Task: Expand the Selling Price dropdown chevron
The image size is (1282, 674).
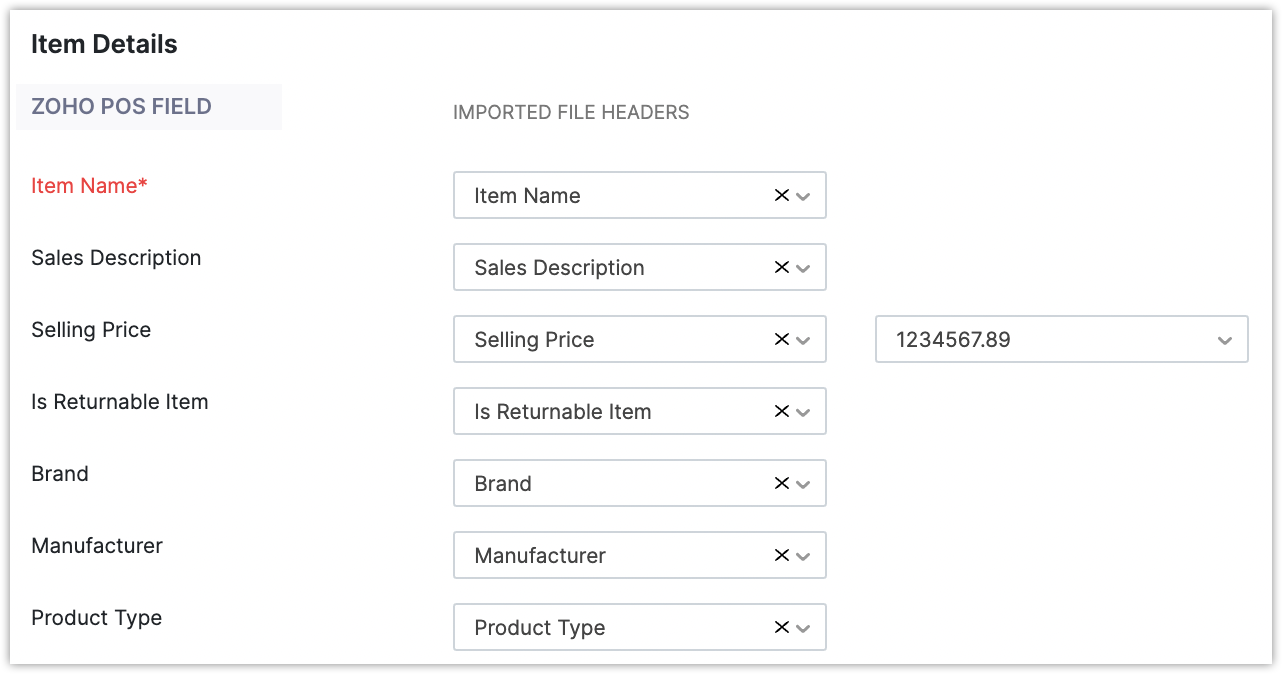Action: (x=803, y=341)
